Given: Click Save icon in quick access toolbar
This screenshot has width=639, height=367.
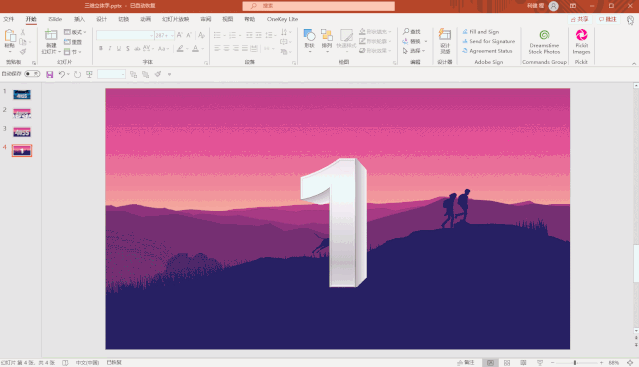Looking at the screenshot, I should [49, 74].
